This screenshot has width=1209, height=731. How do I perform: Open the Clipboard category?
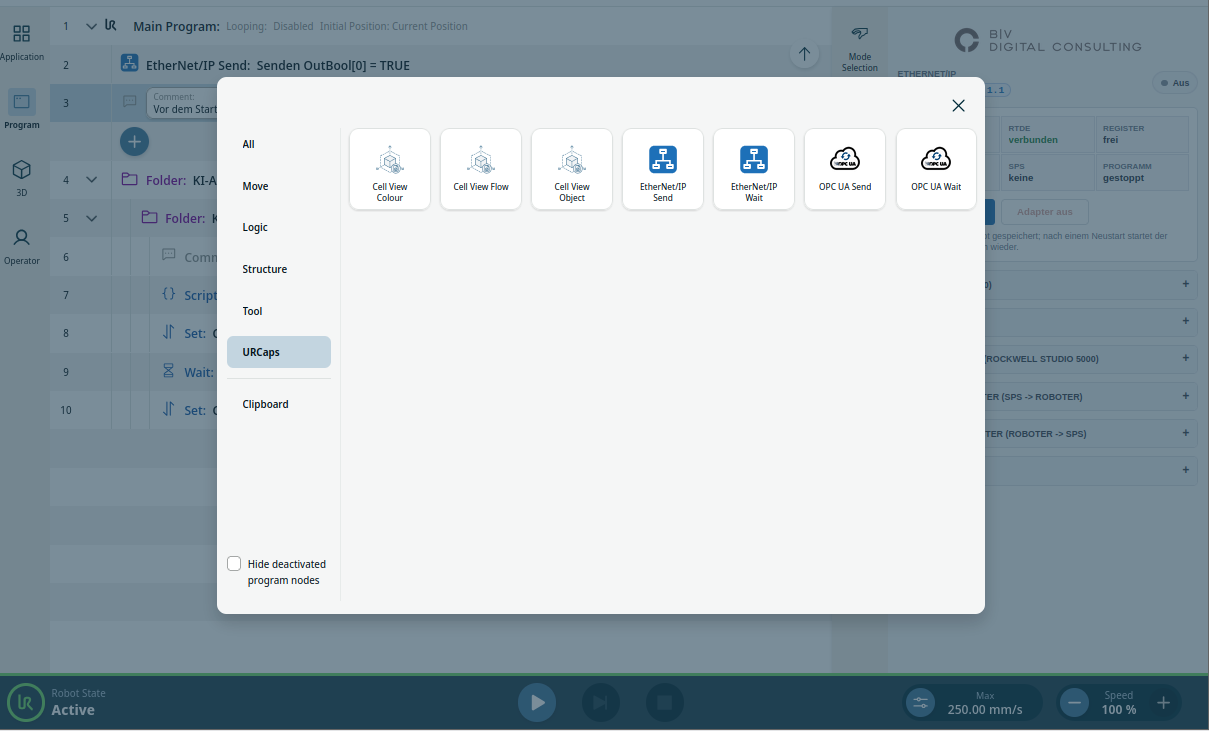[x=279, y=404]
